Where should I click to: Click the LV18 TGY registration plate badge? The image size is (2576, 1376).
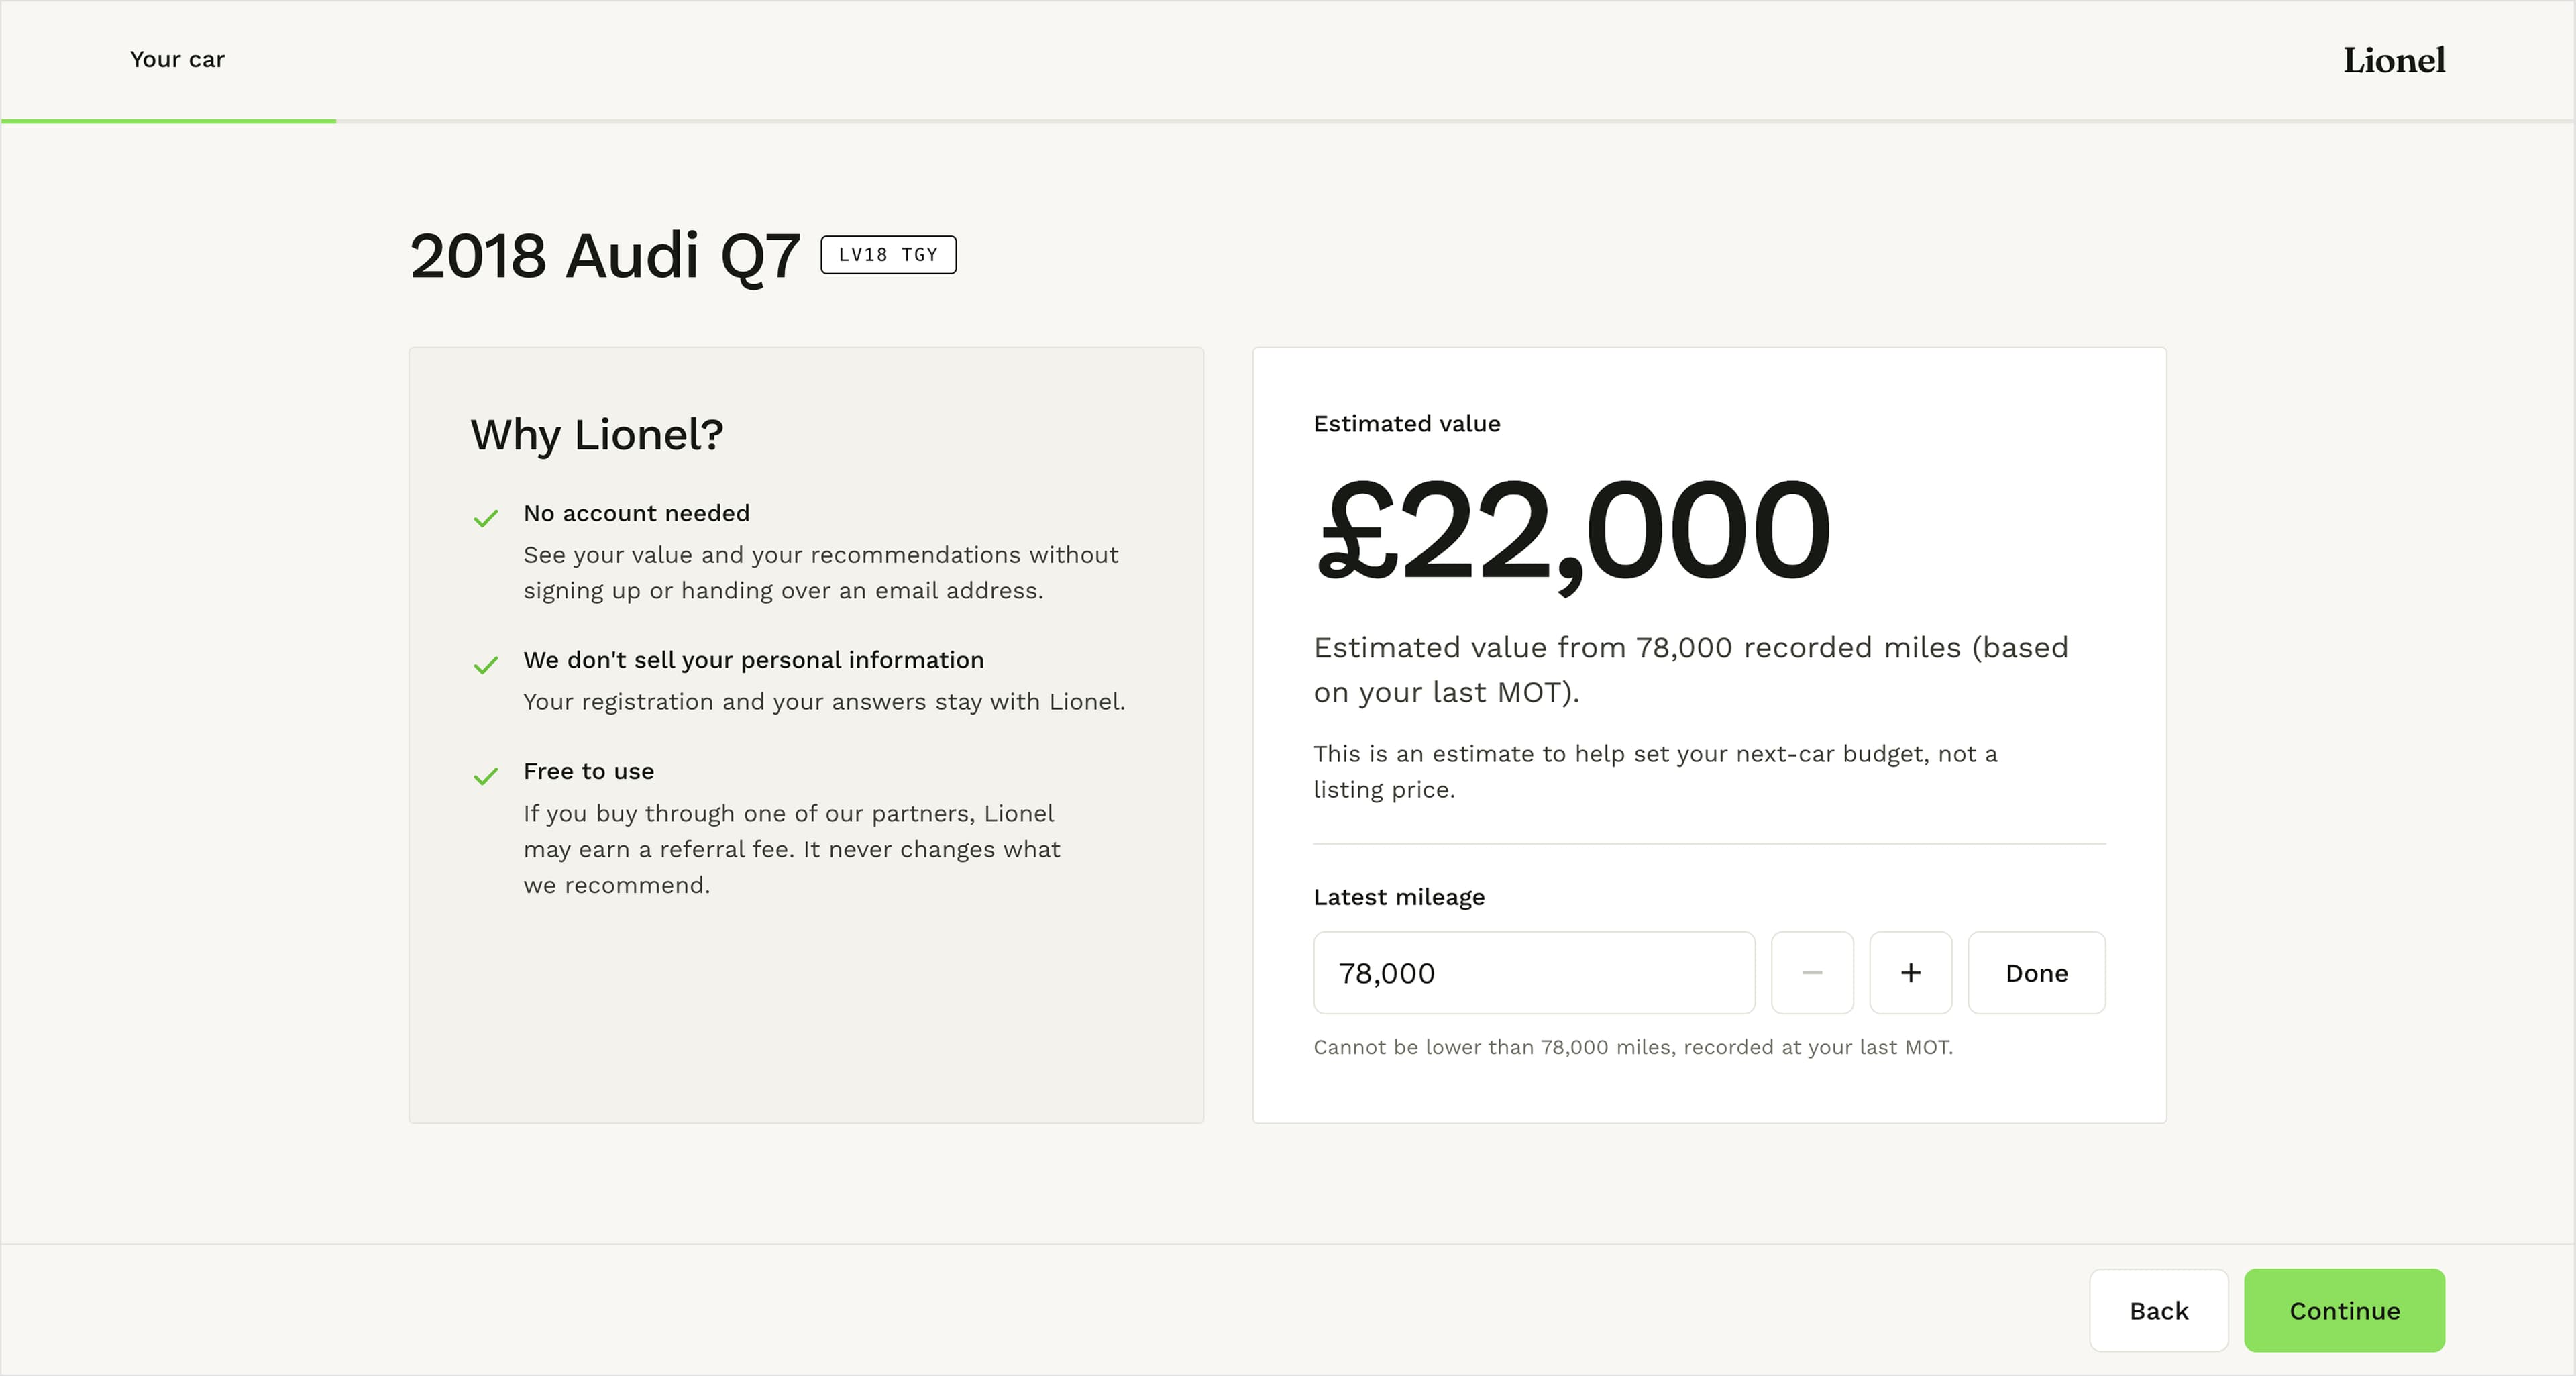point(888,255)
